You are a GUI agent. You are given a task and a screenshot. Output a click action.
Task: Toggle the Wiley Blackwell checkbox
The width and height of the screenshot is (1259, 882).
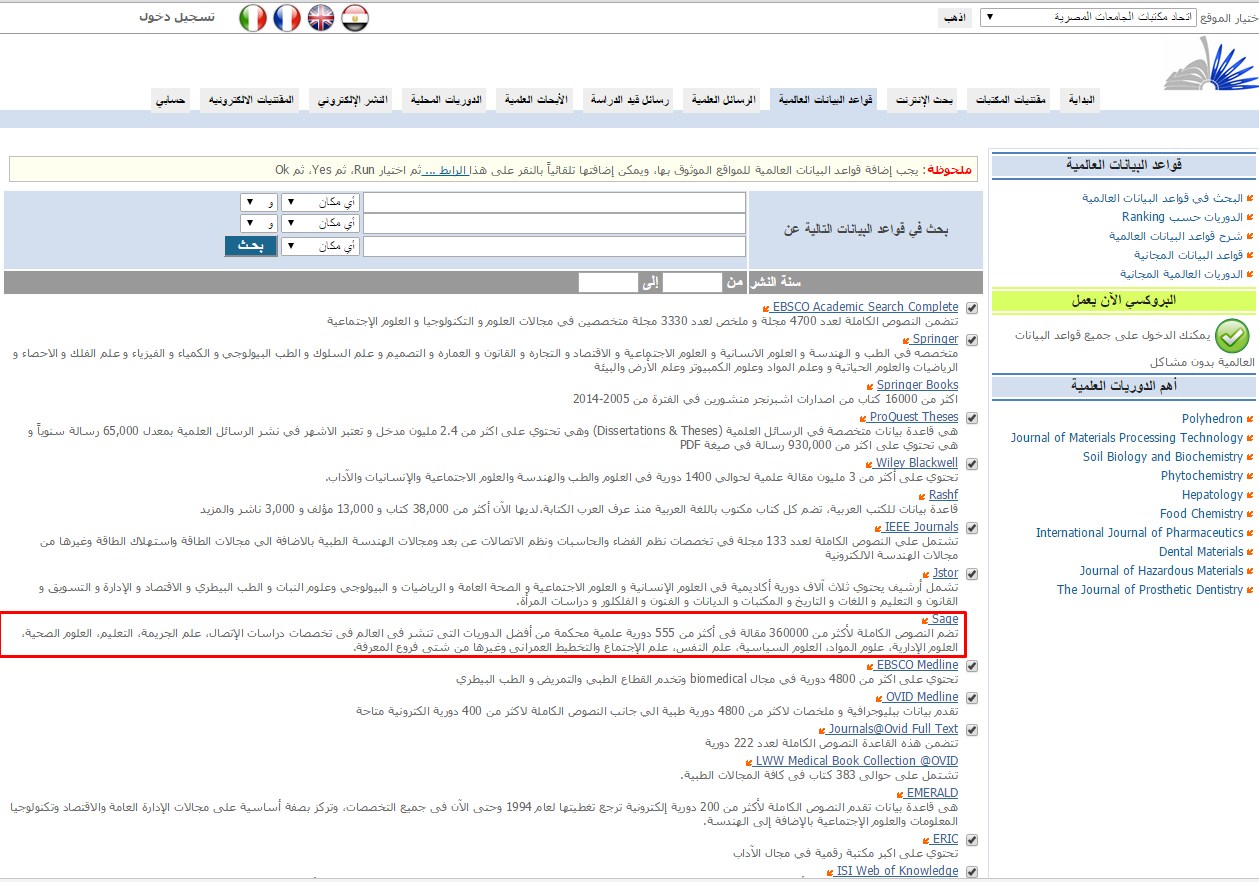(x=972, y=464)
